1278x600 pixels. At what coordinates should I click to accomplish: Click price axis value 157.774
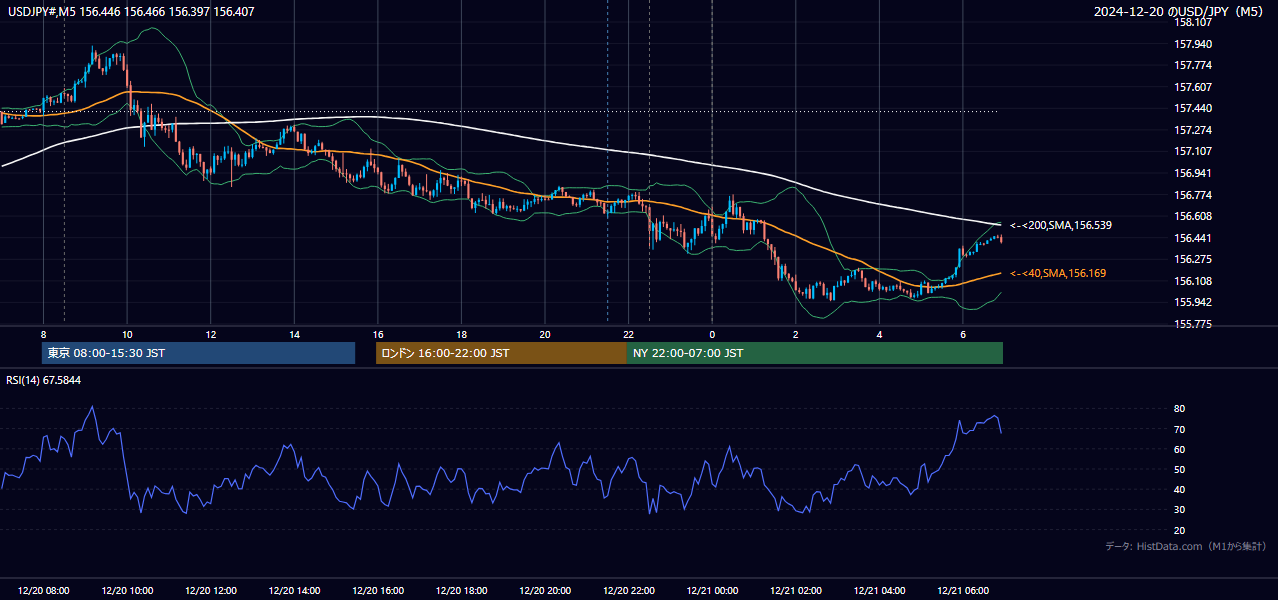[x=1193, y=65]
